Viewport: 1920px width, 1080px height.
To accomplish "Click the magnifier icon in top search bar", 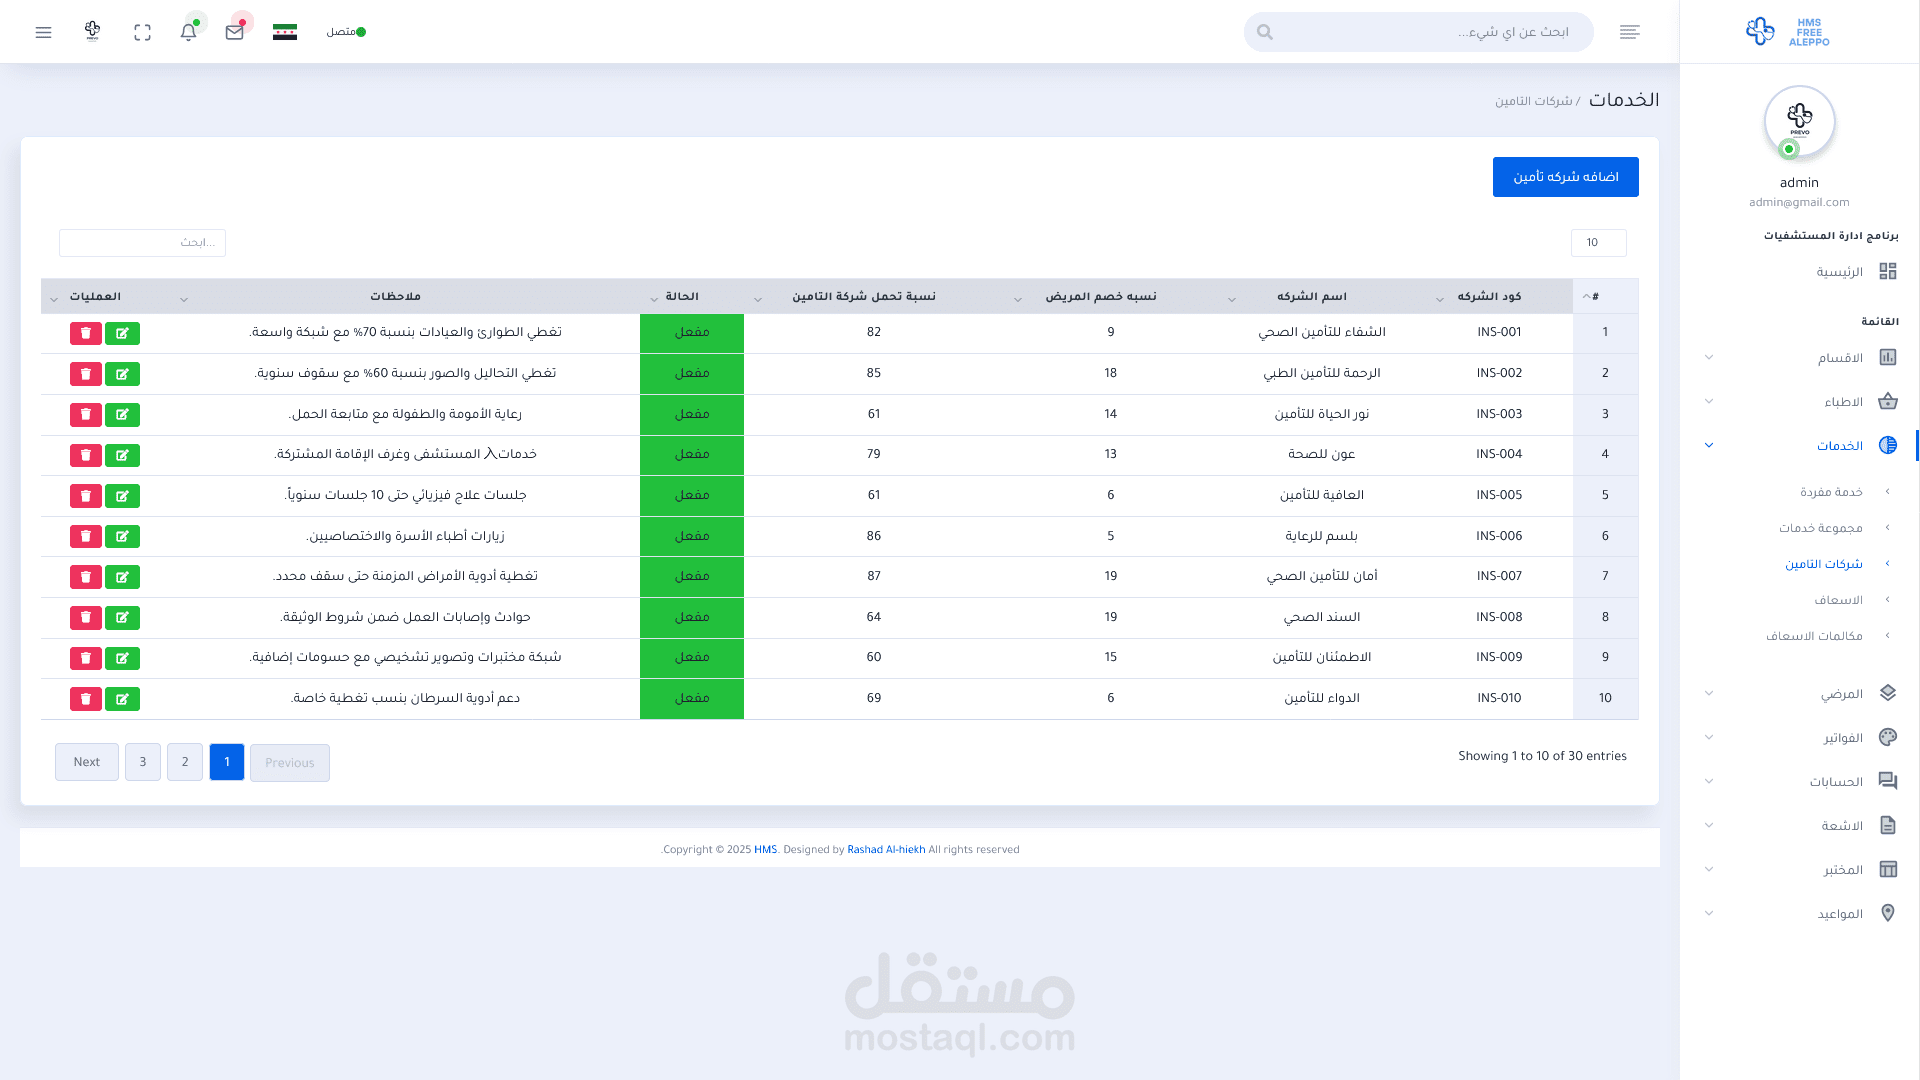I will point(1265,32).
